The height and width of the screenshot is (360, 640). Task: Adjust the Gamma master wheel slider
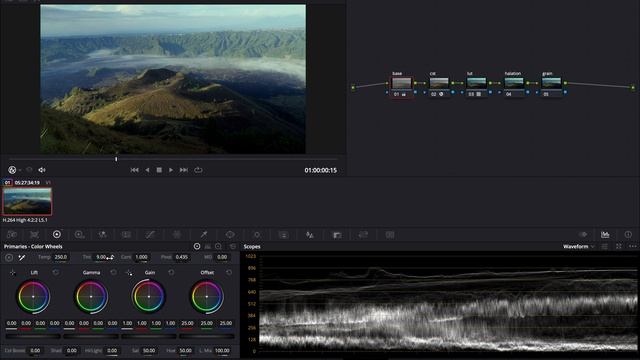tap(91, 336)
